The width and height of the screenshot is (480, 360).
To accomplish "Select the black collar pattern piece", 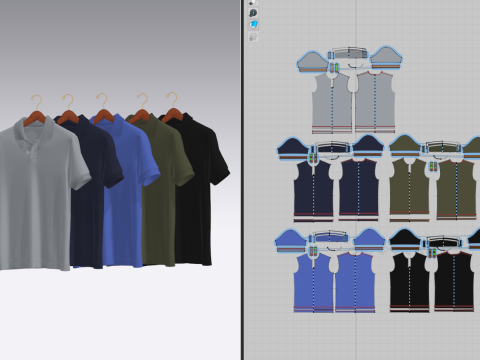I will 443,241.
